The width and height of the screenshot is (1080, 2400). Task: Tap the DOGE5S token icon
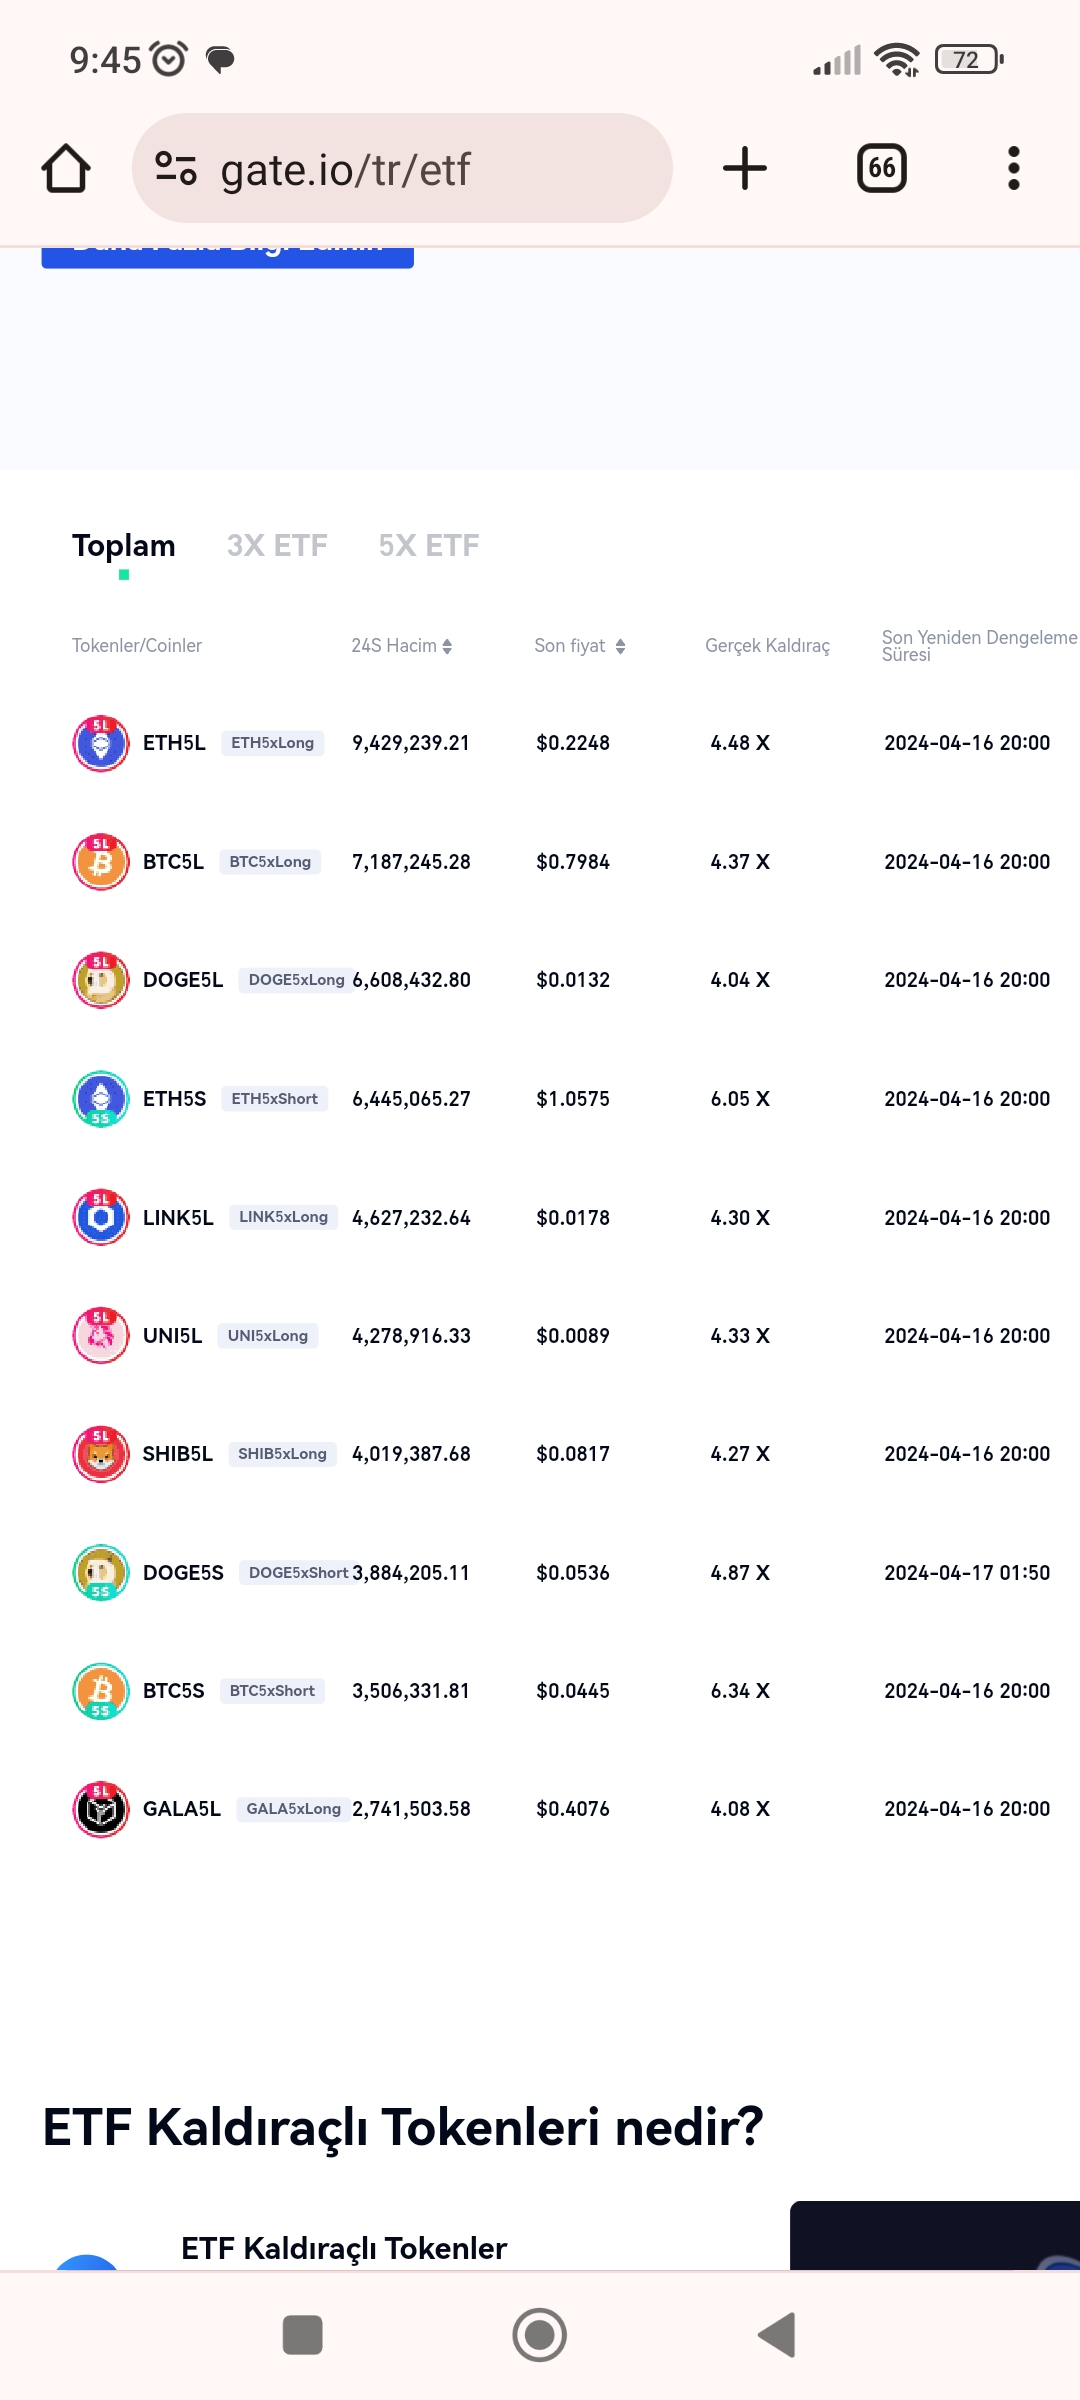click(101, 1573)
